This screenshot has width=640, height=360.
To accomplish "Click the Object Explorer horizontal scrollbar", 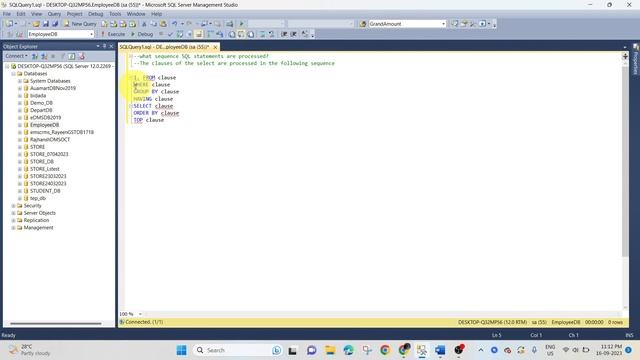I will 56,324.
